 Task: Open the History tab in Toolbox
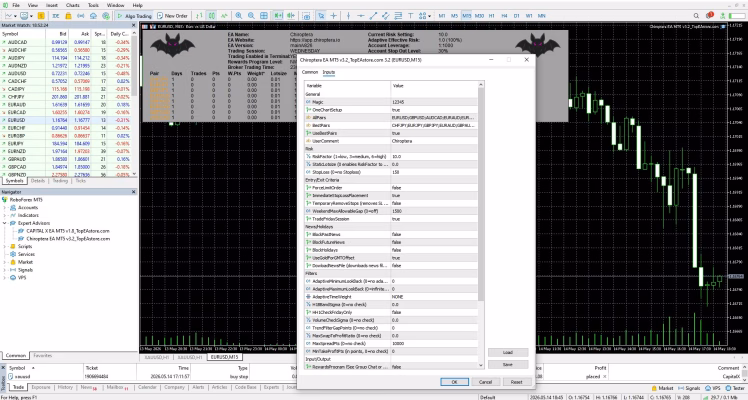[65, 387]
